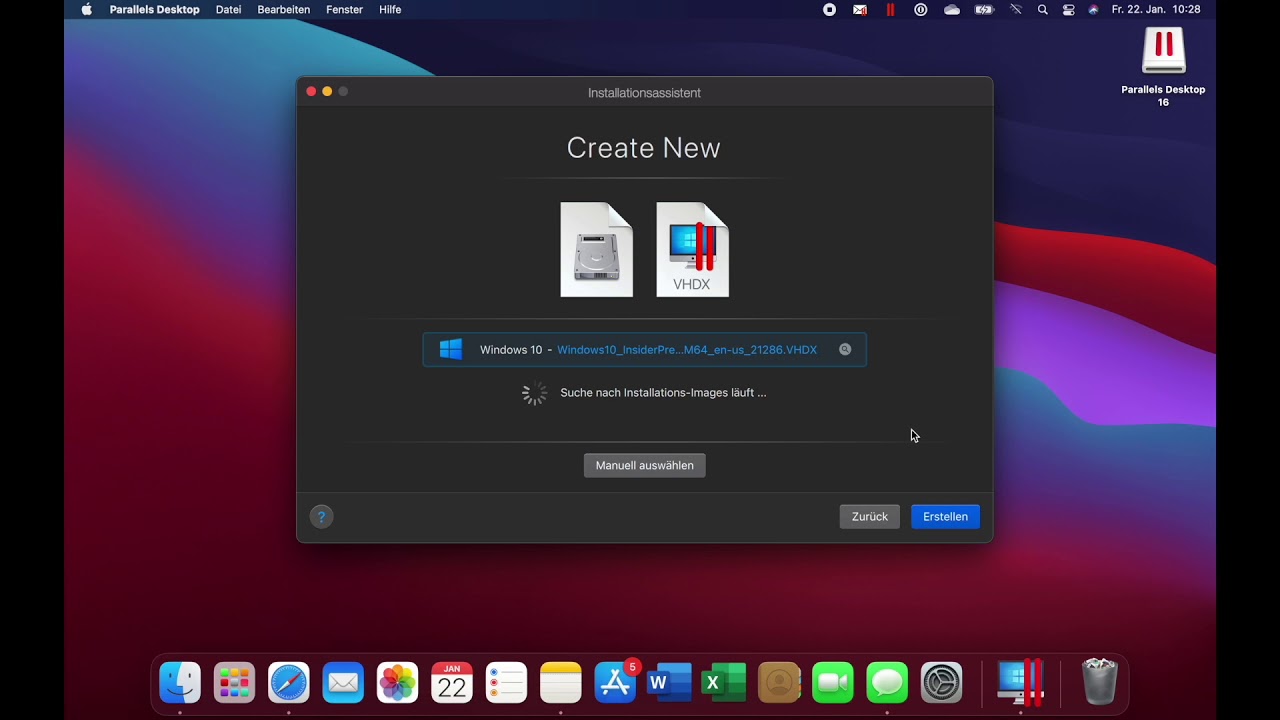Open Finder from the Dock
This screenshot has width=1280, height=720.
180,683
